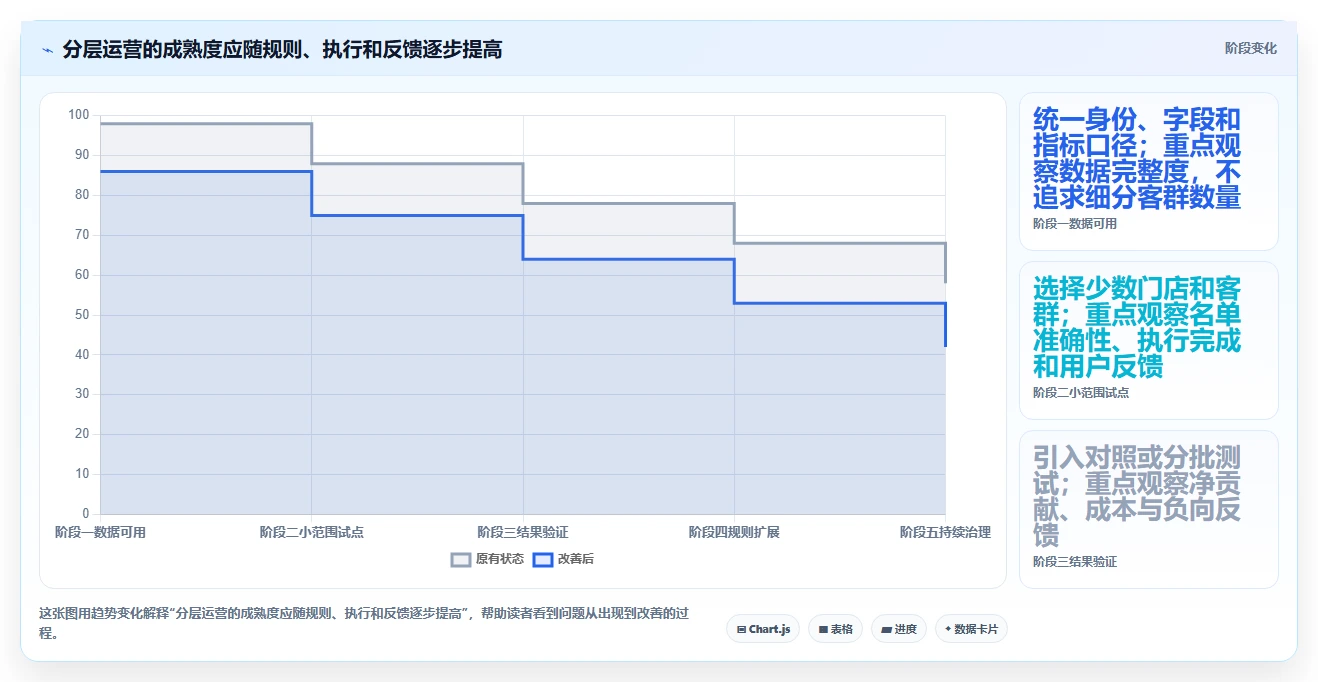Click the x-axis label 阶段四规则扩展
The width and height of the screenshot is (1318, 682).
click(x=734, y=532)
